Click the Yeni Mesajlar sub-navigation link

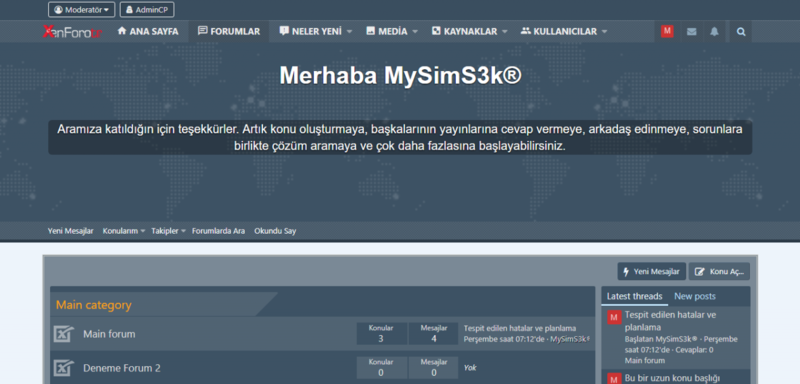[x=70, y=231]
